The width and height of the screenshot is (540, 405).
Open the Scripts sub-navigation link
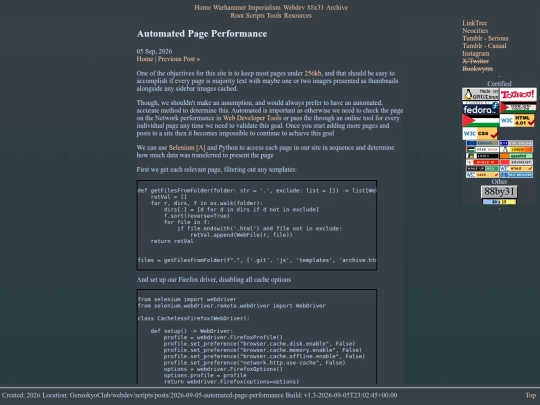pyautogui.click(x=255, y=15)
